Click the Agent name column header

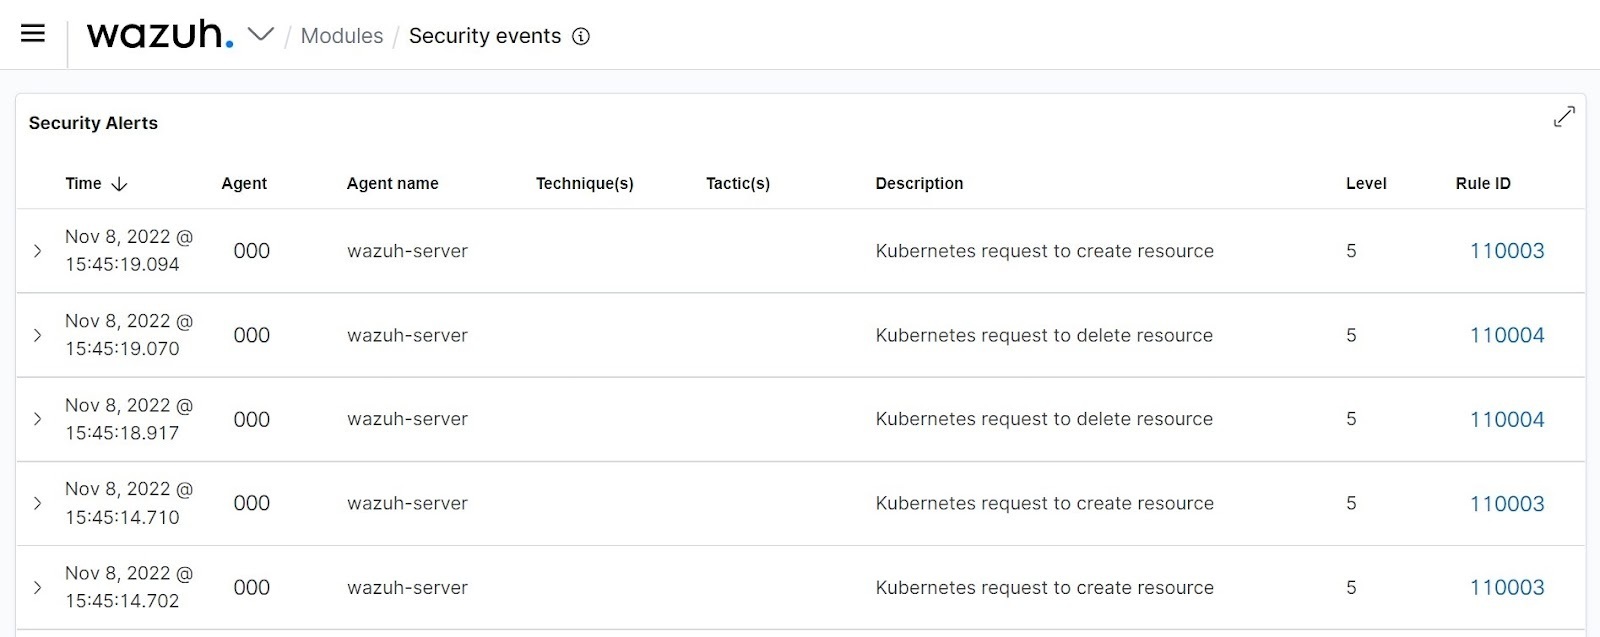tap(393, 184)
